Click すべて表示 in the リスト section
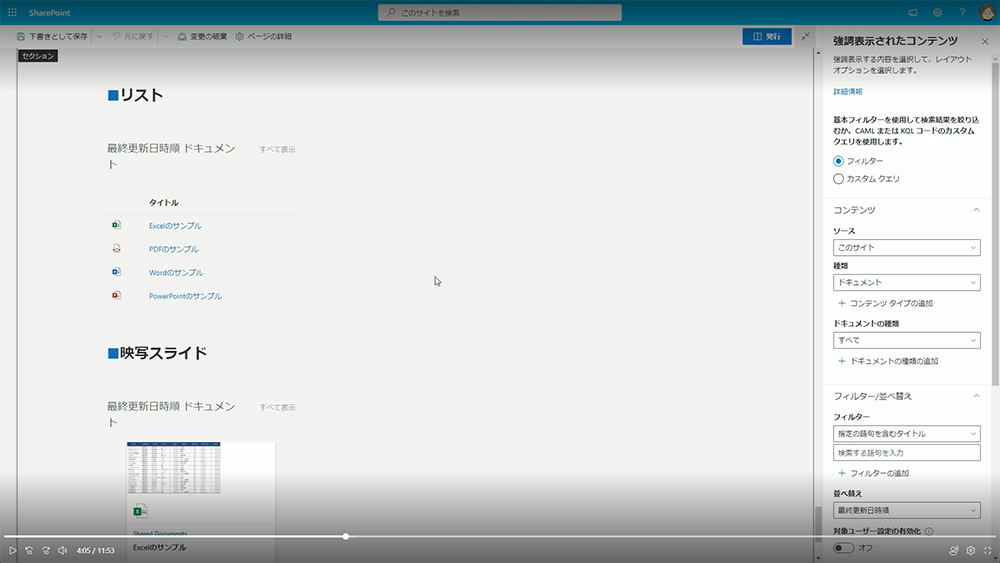1000x563 pixels. coord(277,149)
